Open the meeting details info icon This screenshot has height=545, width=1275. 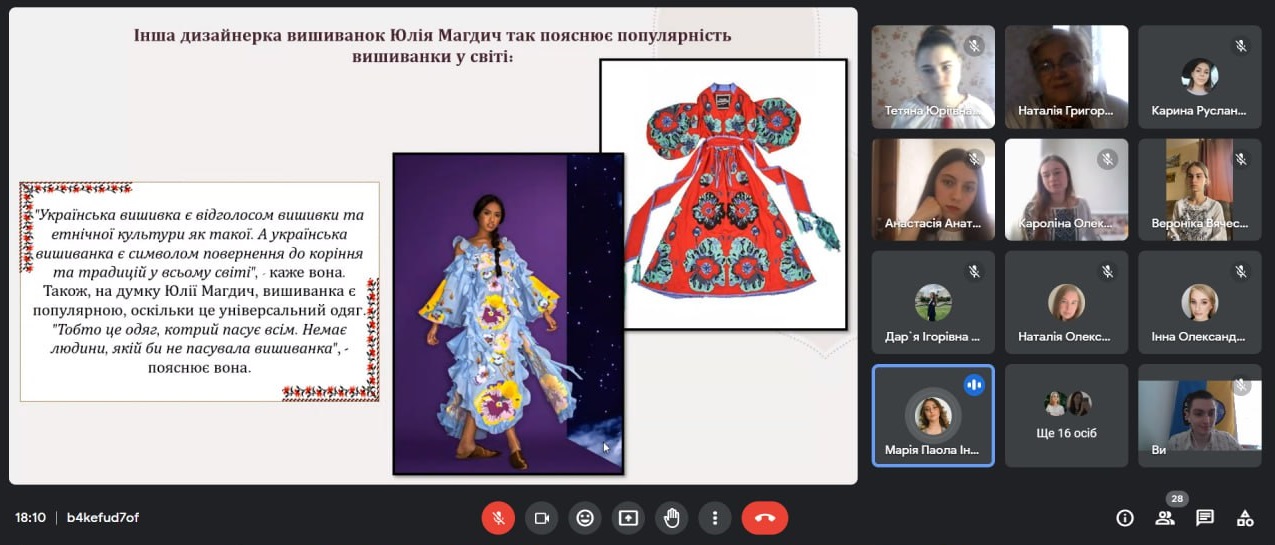[1125, 518]
